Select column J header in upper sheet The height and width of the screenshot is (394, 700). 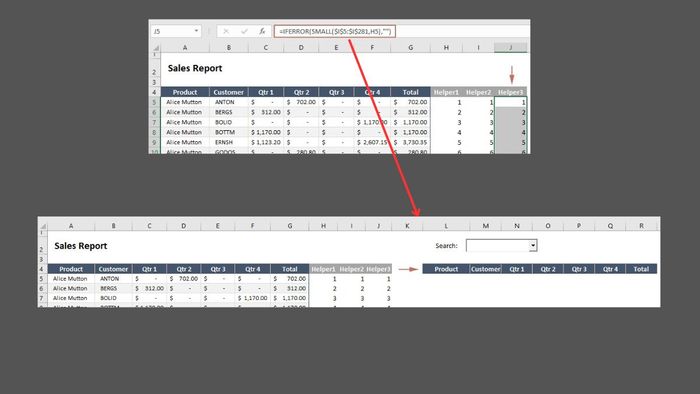(510, 48)
